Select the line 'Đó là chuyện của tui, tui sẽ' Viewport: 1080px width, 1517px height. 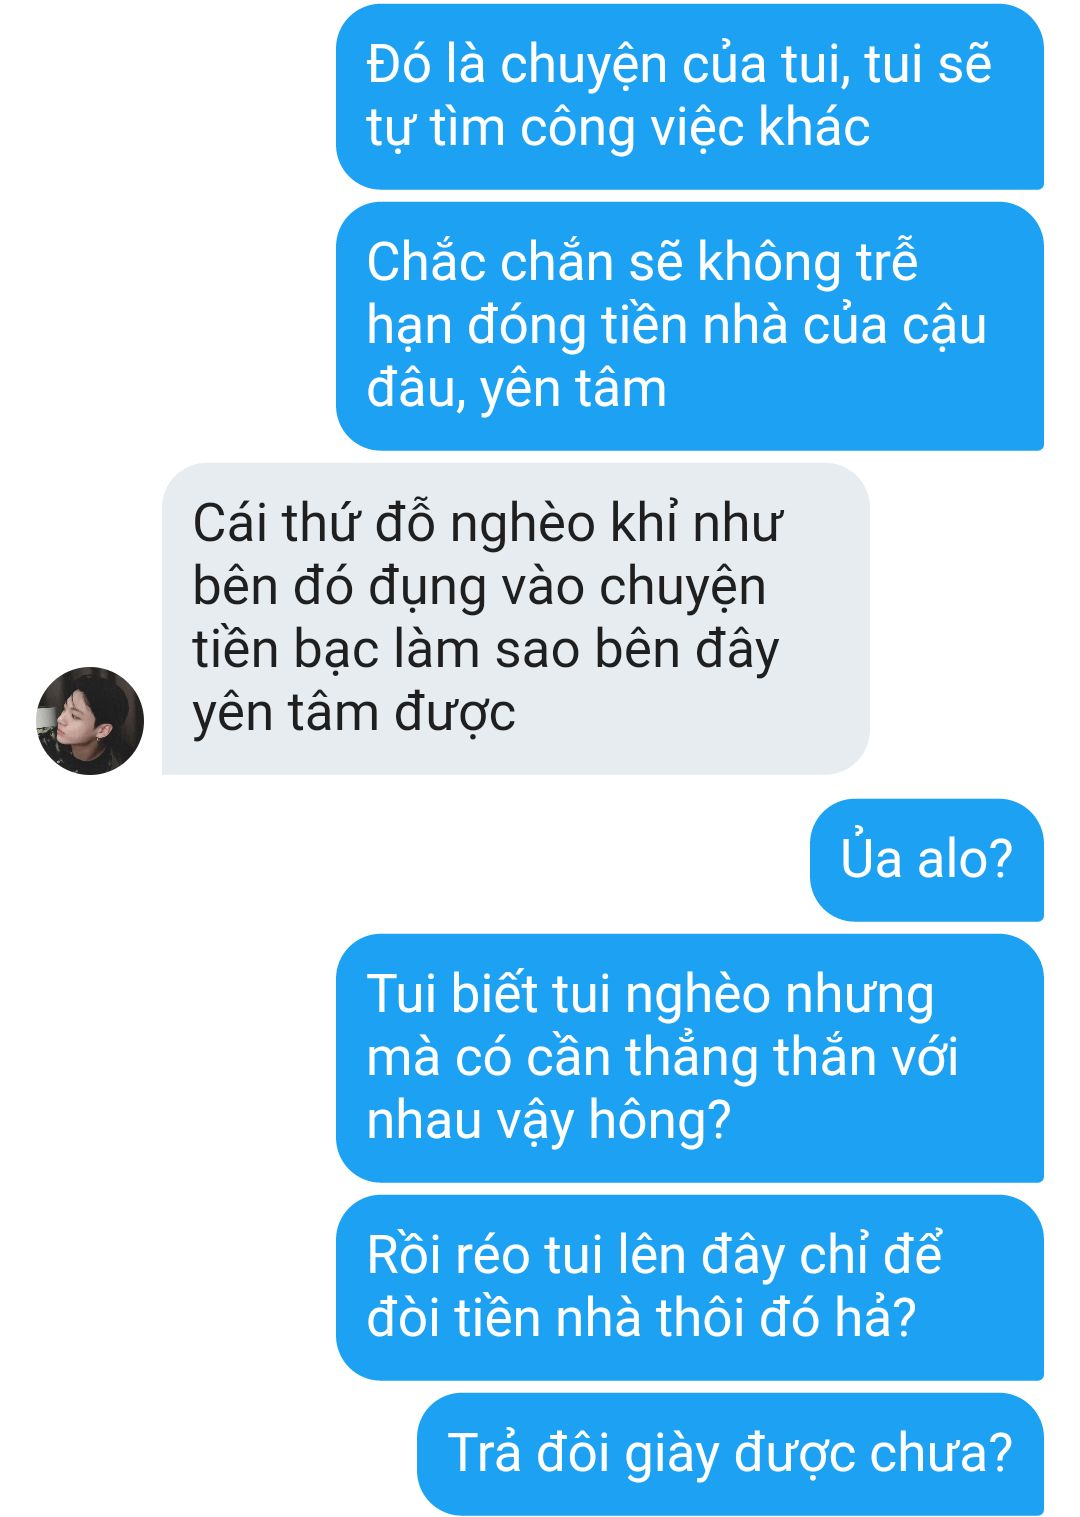679,64
